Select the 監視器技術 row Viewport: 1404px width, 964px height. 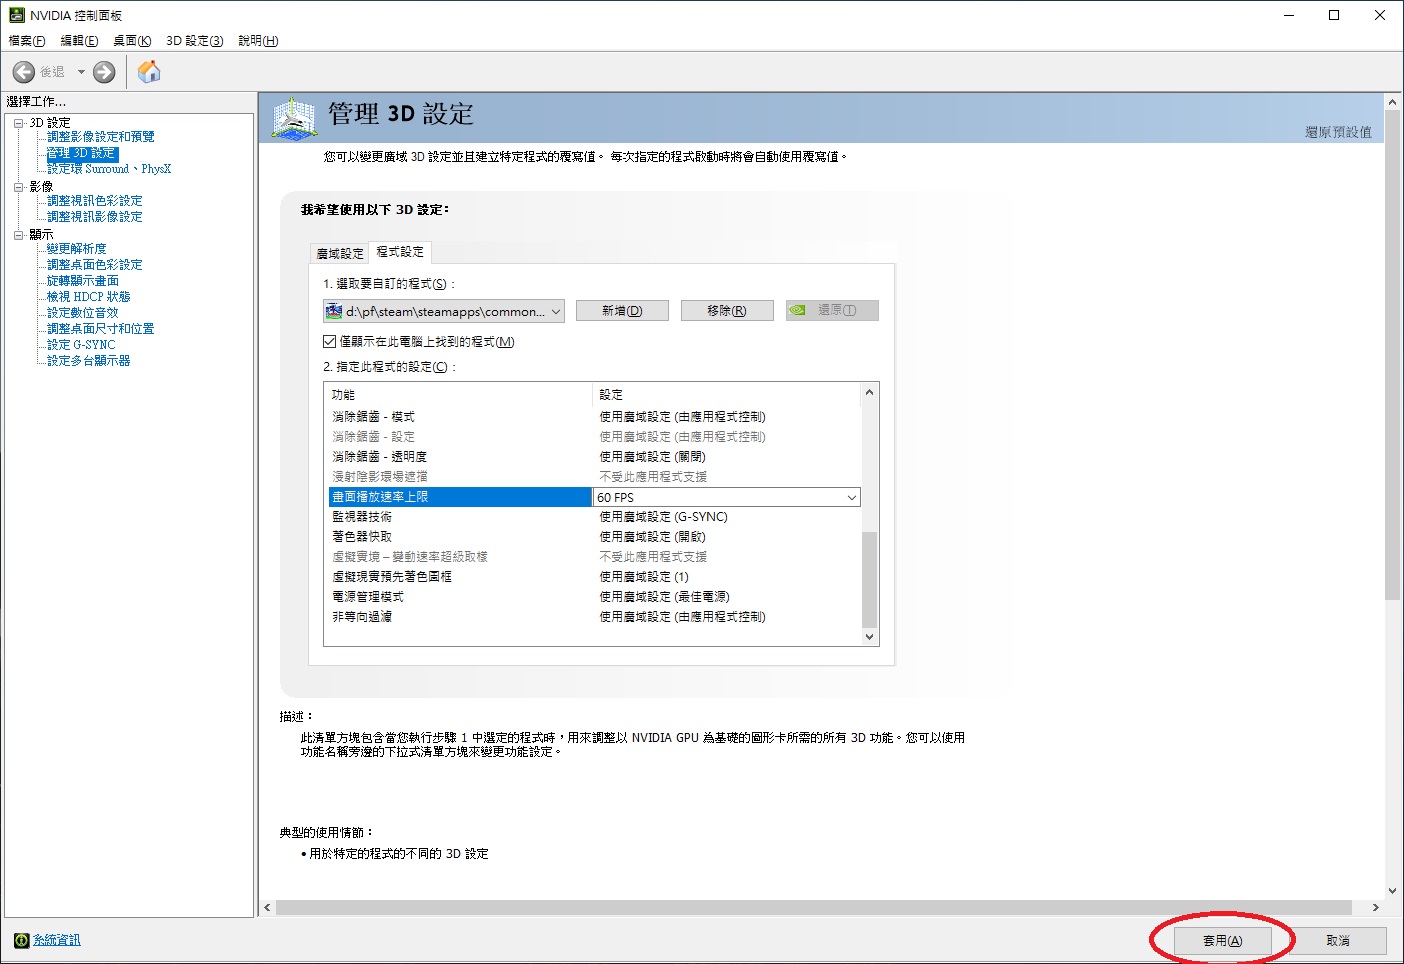(x=593, y=517)
